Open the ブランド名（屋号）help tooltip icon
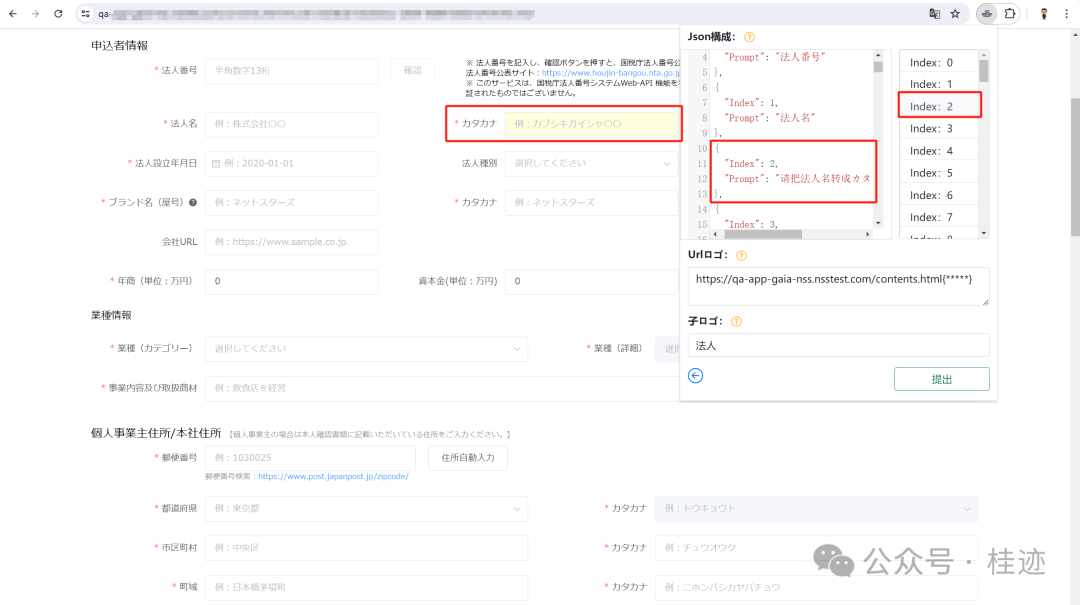The height and width of the screenshot is (605, 1080). (x=193, y=203)
